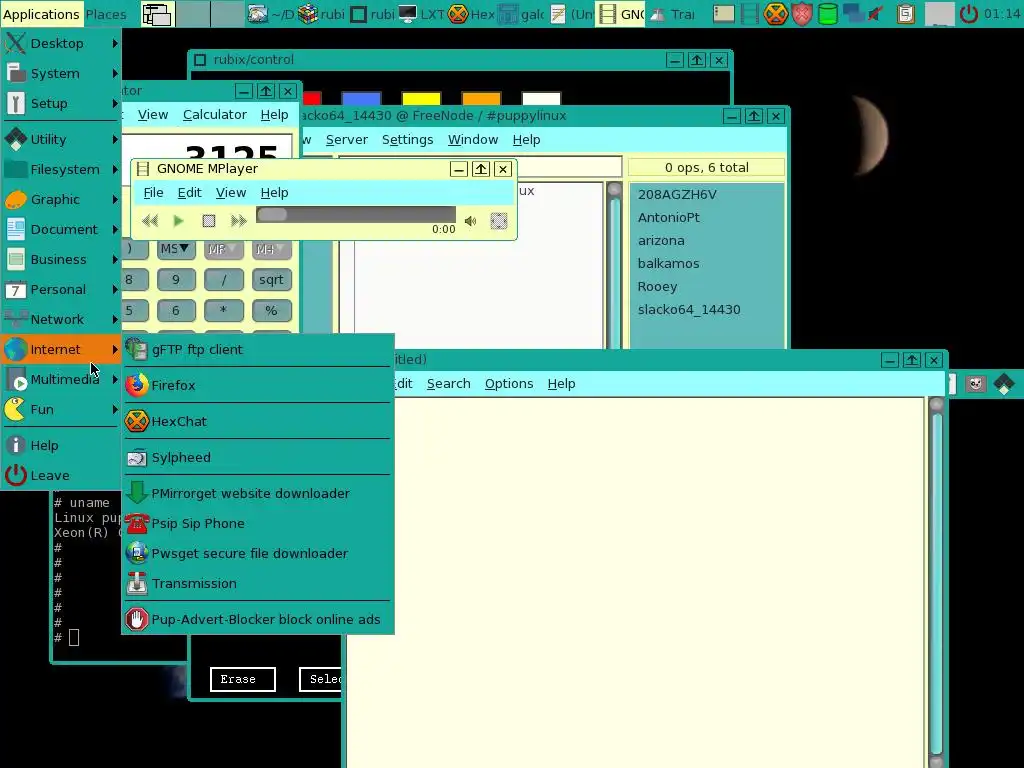Stop playback in GNOME MPlayer
This screenshot has width=1024, height=768.
coord(208,221)
